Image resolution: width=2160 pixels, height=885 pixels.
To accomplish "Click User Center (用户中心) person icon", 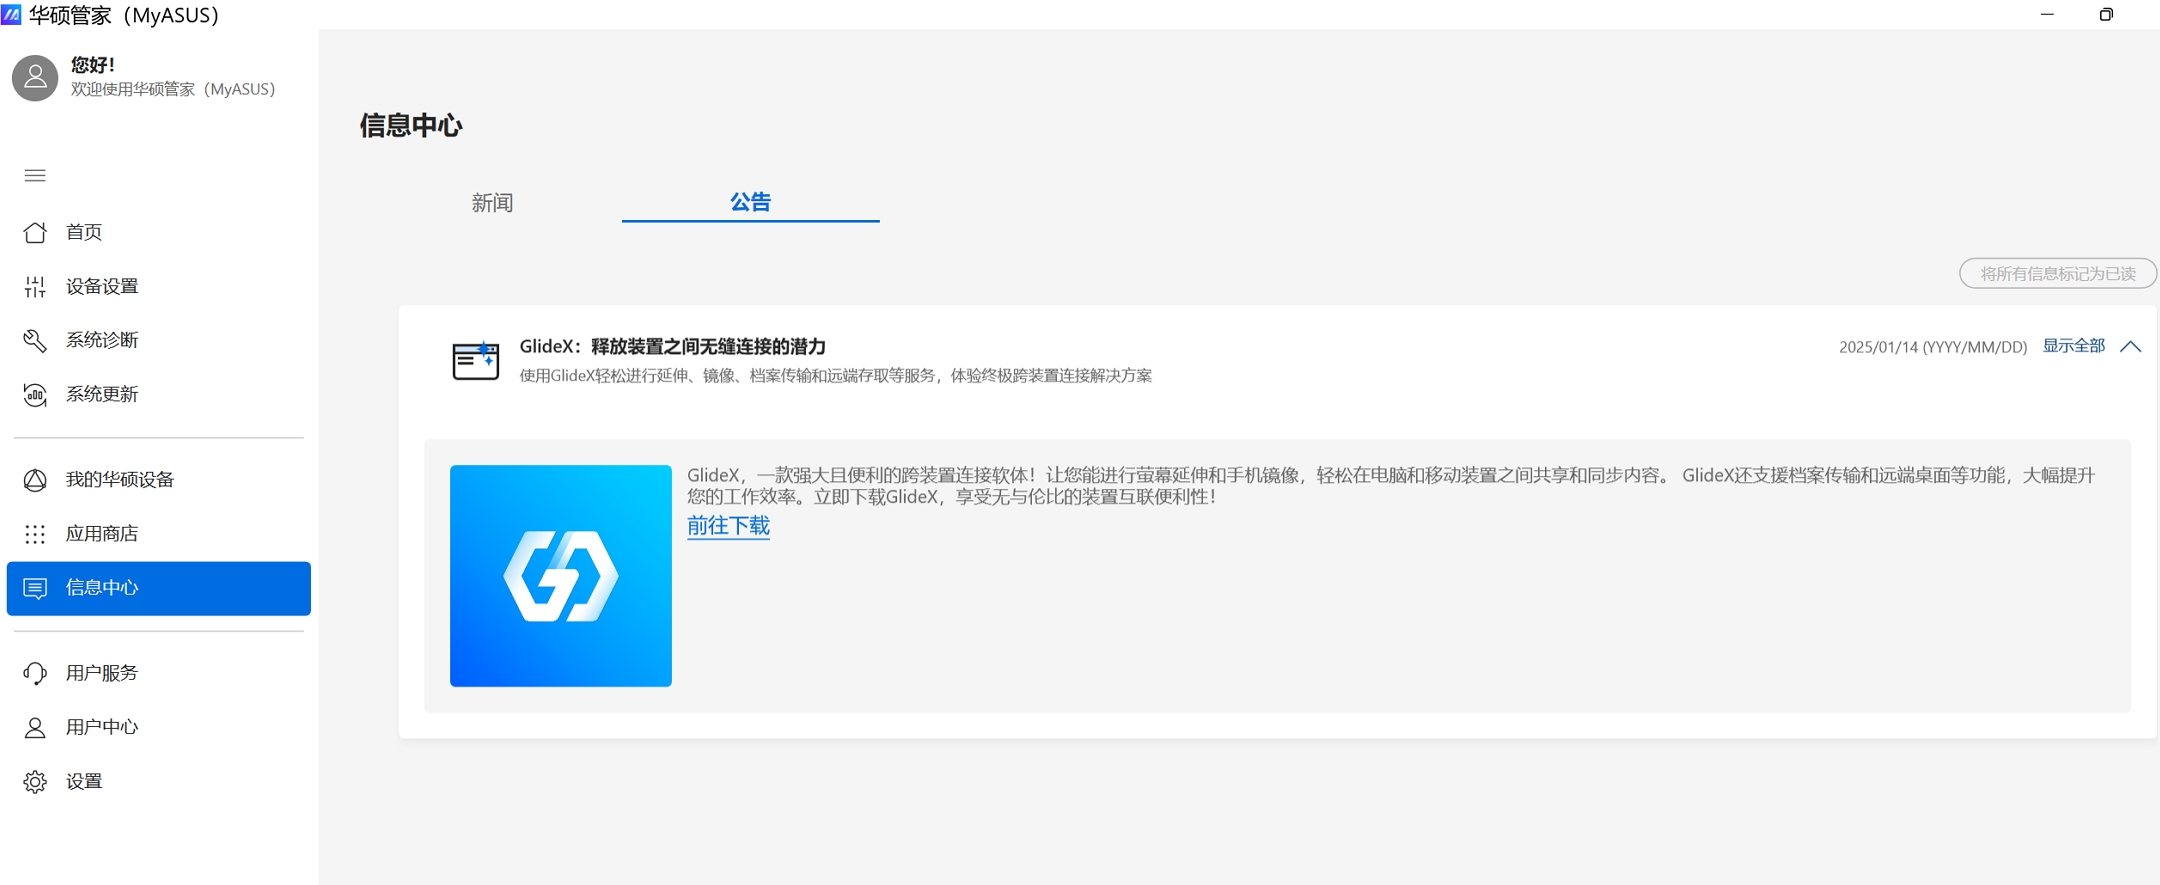I will tap(35, 728).
